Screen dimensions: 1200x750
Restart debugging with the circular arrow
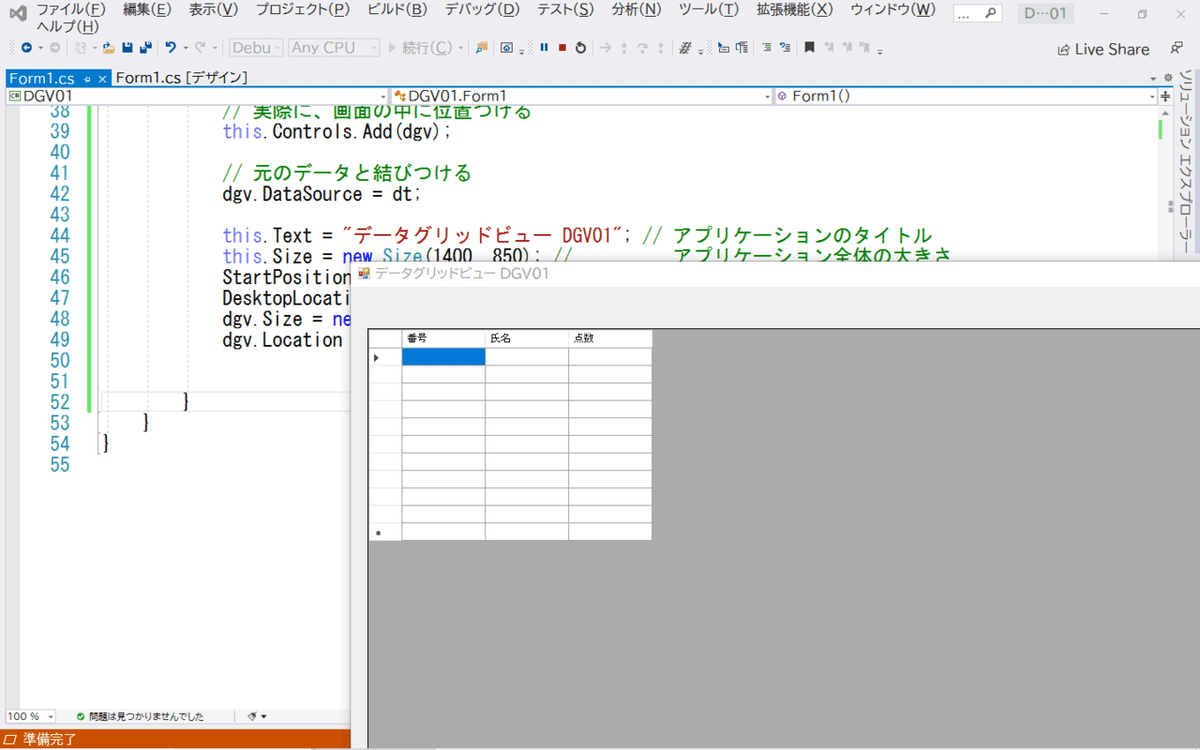(x=581, y=48)
